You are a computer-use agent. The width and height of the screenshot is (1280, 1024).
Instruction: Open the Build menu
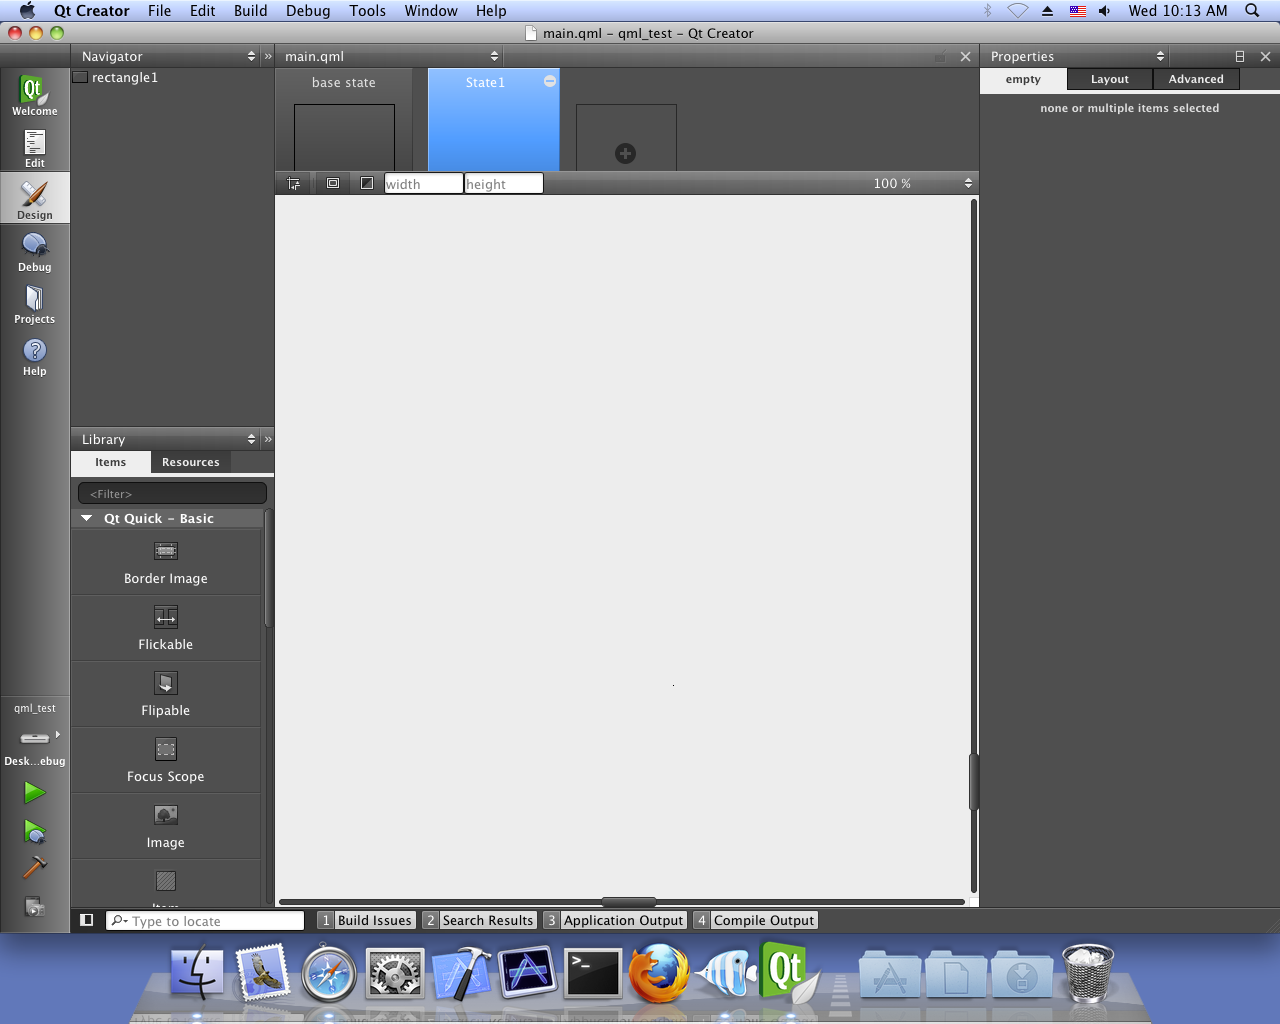250,10
